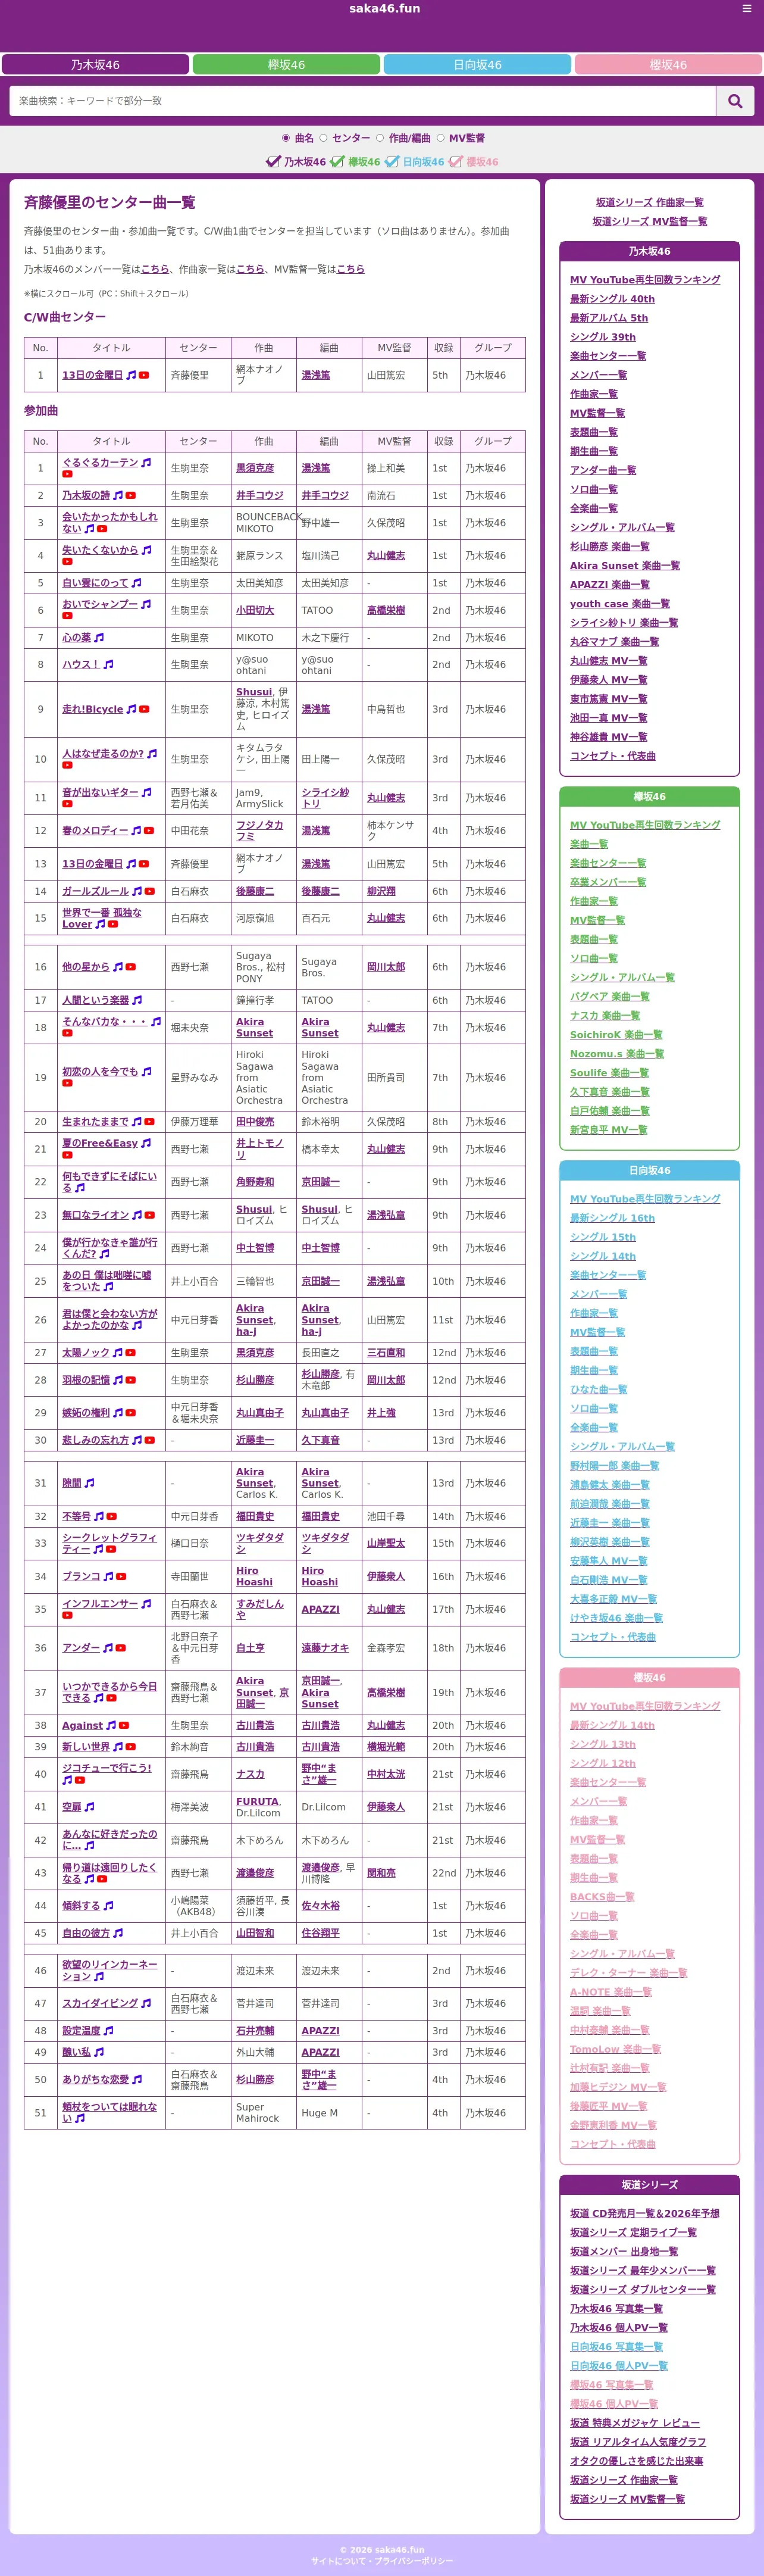Open 坂道シリーズ 作曲家一覧 link at sidebar top
Screen dimensions: 764x2576
(x=649, y=202)
